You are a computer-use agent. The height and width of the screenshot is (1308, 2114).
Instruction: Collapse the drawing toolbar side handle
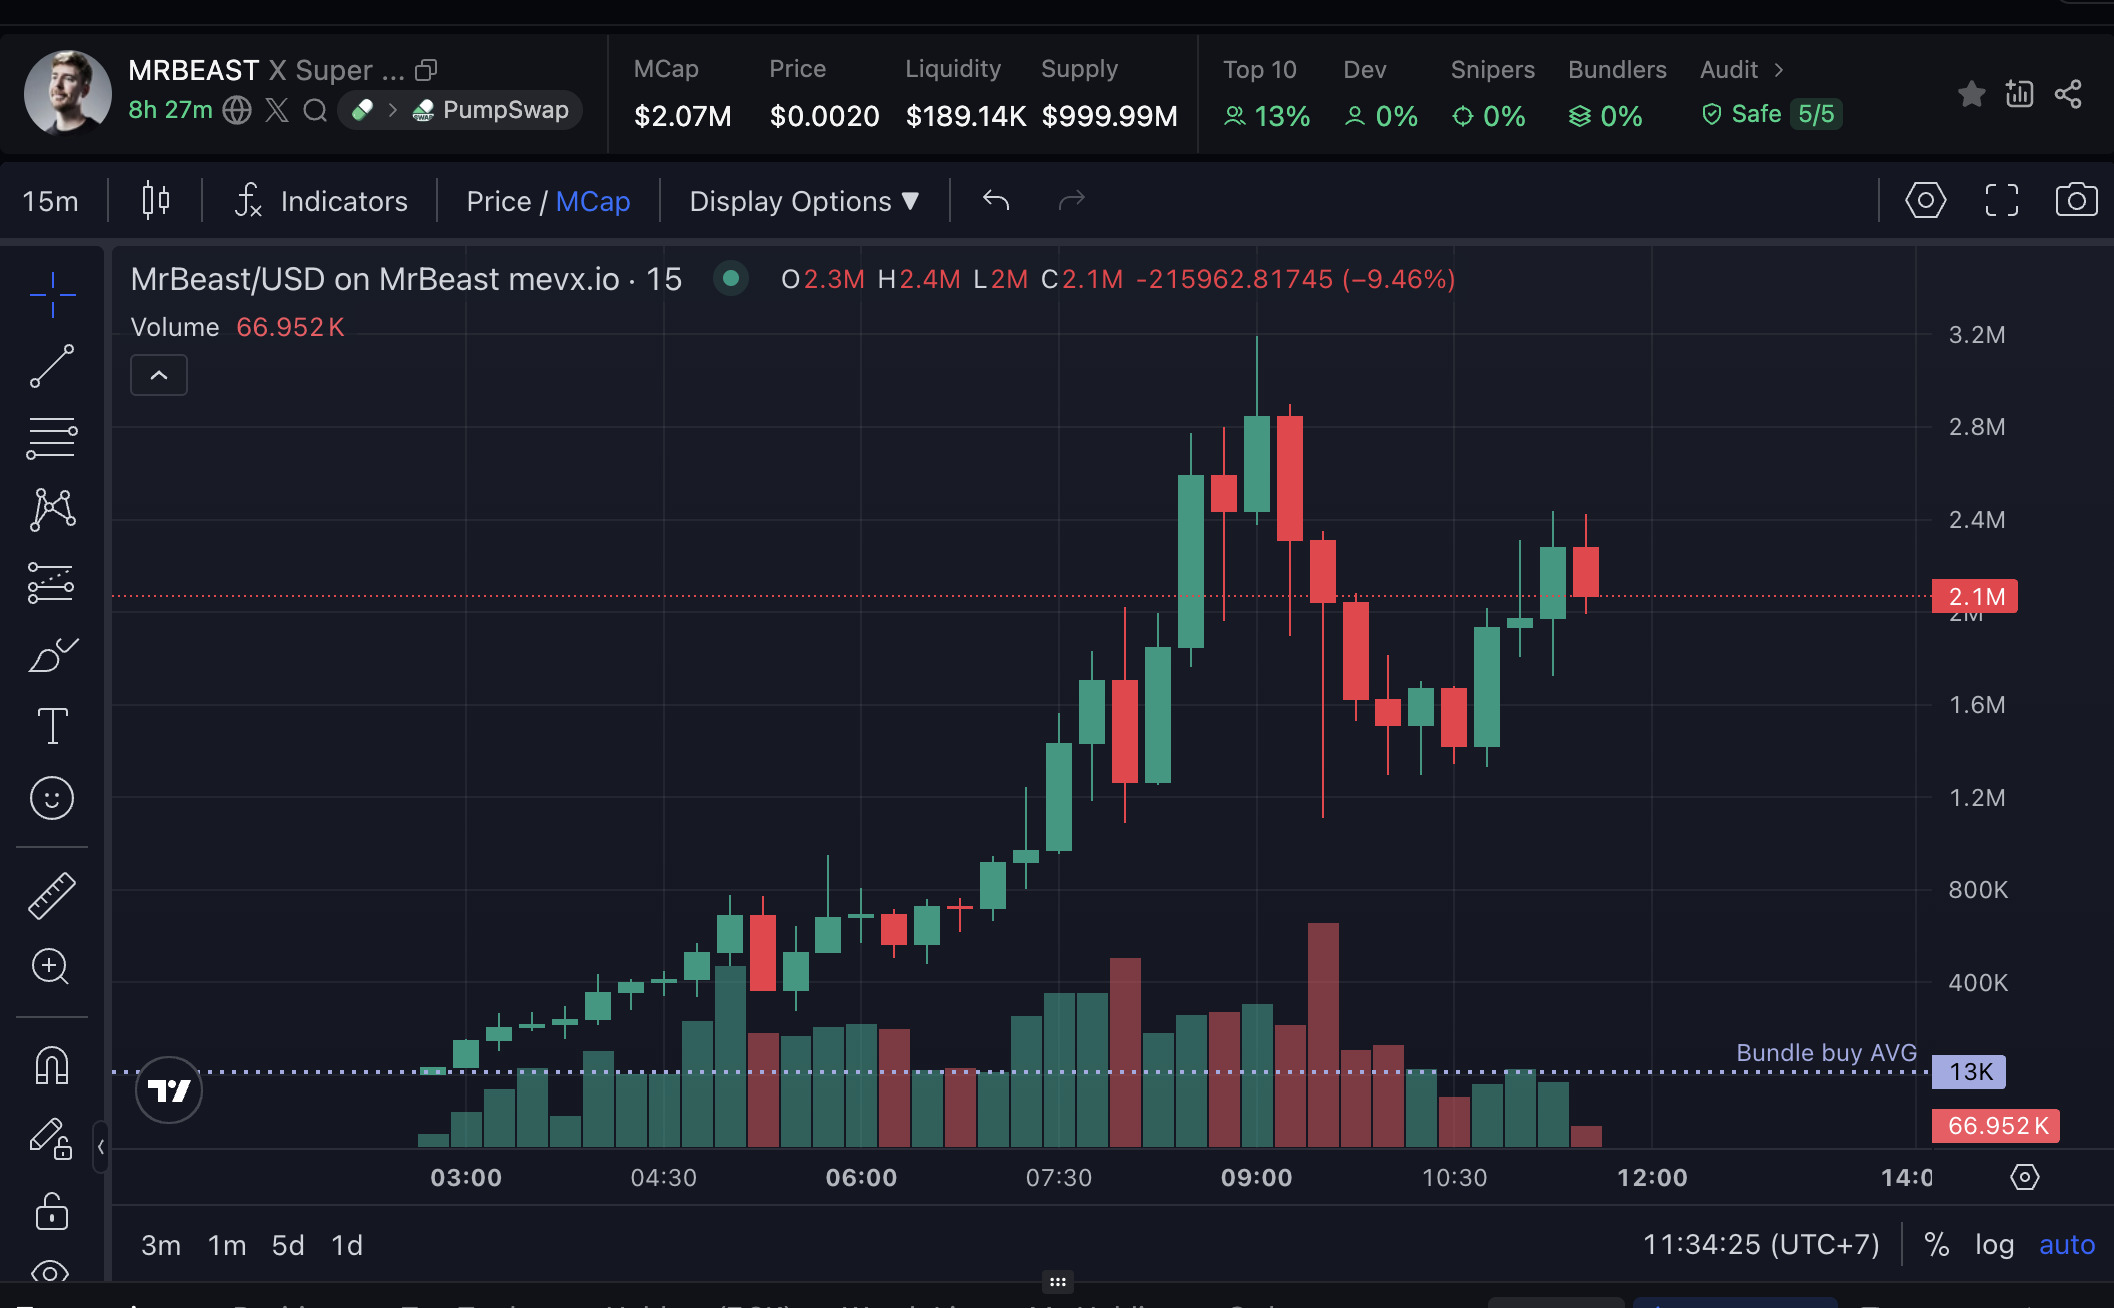click(100, 1147)
